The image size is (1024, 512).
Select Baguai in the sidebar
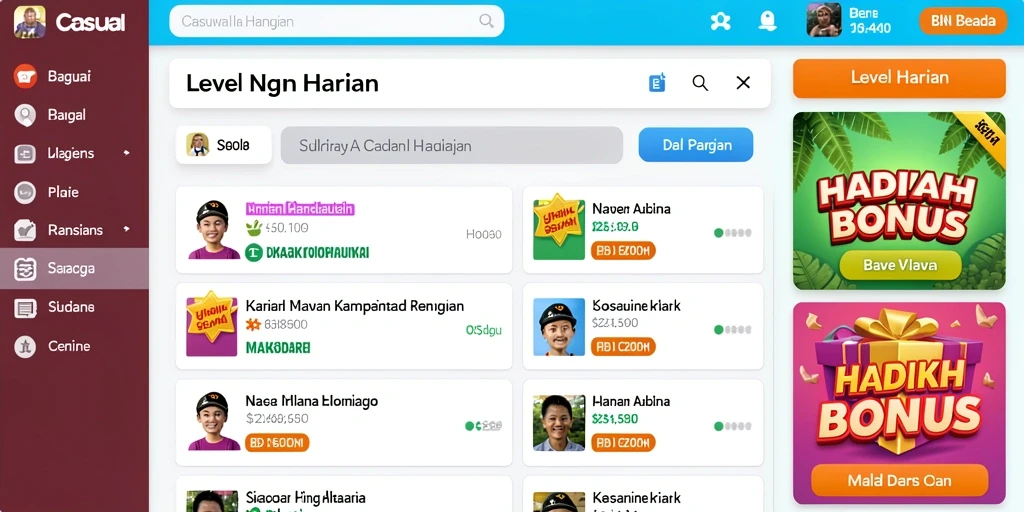(69, 76)
